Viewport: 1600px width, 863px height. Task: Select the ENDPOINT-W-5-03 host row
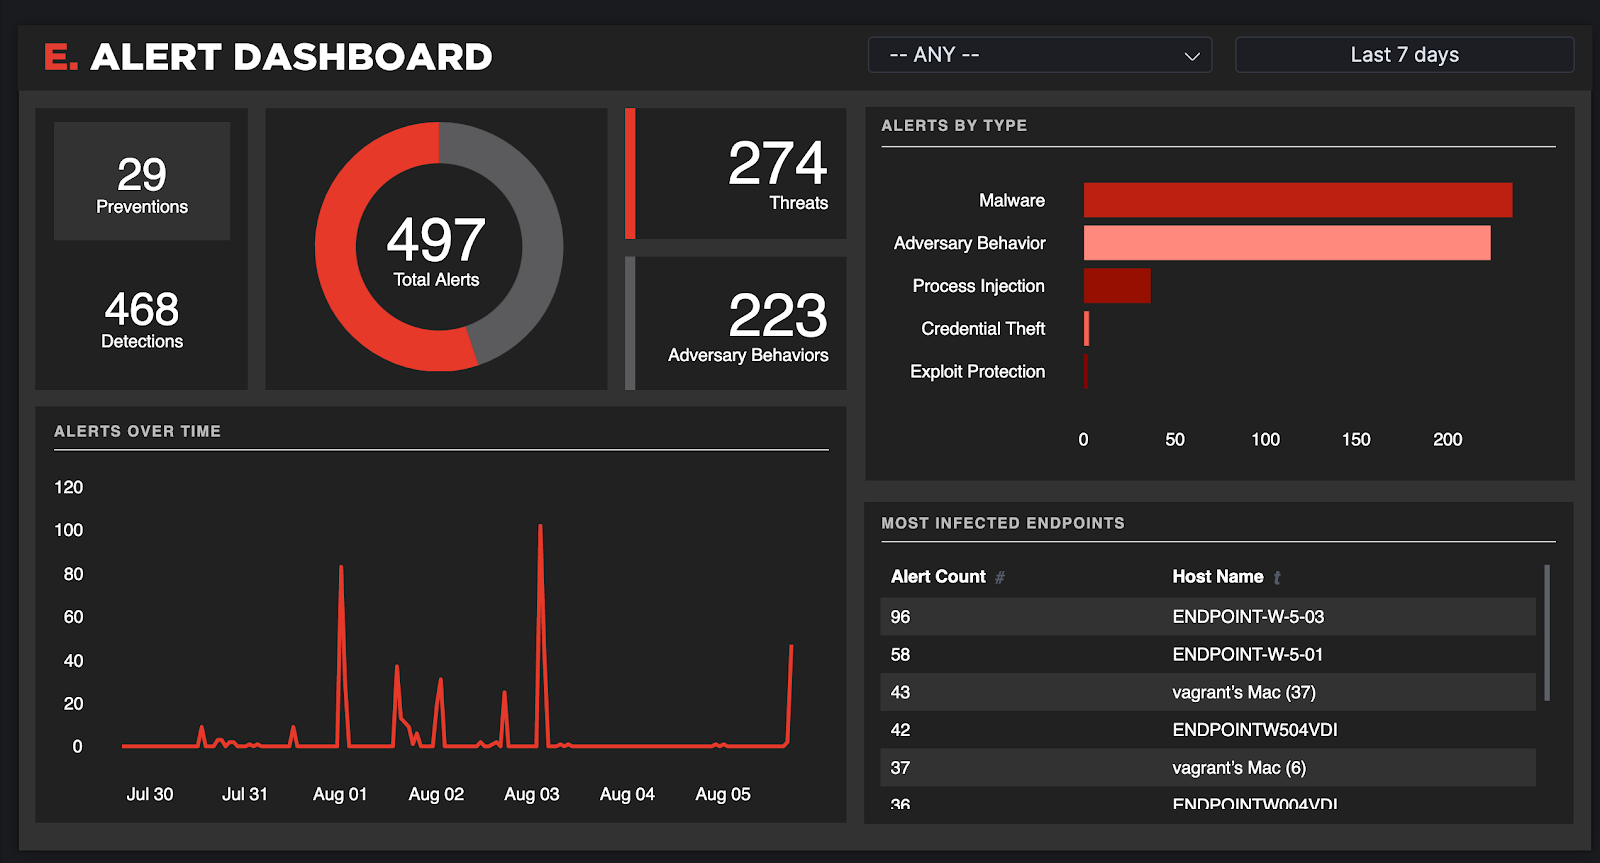[1208, 617]
